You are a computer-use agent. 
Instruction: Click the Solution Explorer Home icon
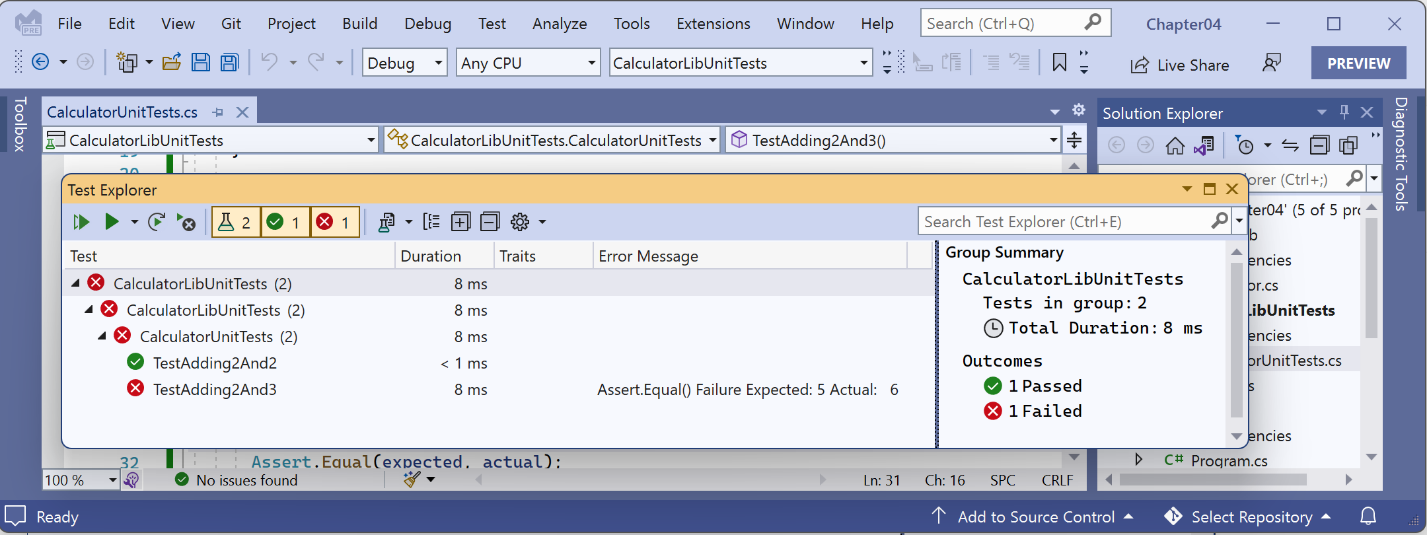[x=1175, y=146]
